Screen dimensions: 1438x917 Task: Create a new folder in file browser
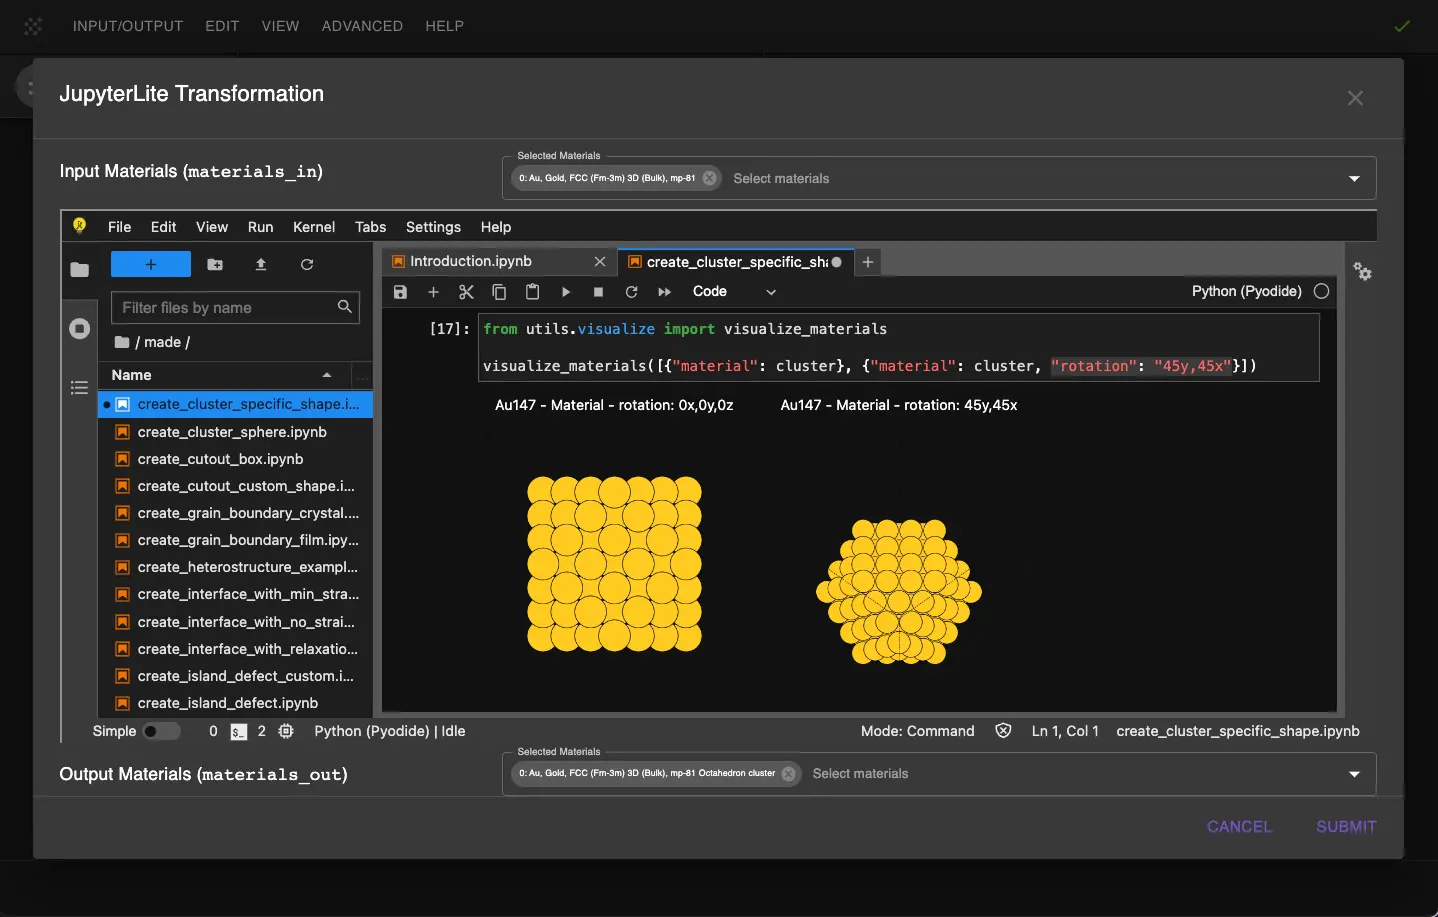pyautogui.click(x=215, y=265)
